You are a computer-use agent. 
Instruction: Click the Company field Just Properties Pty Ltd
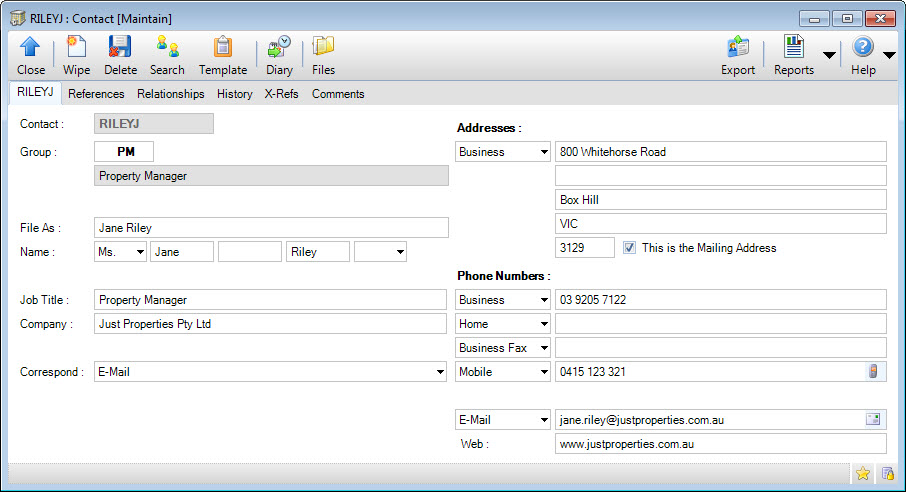[270, 324]
